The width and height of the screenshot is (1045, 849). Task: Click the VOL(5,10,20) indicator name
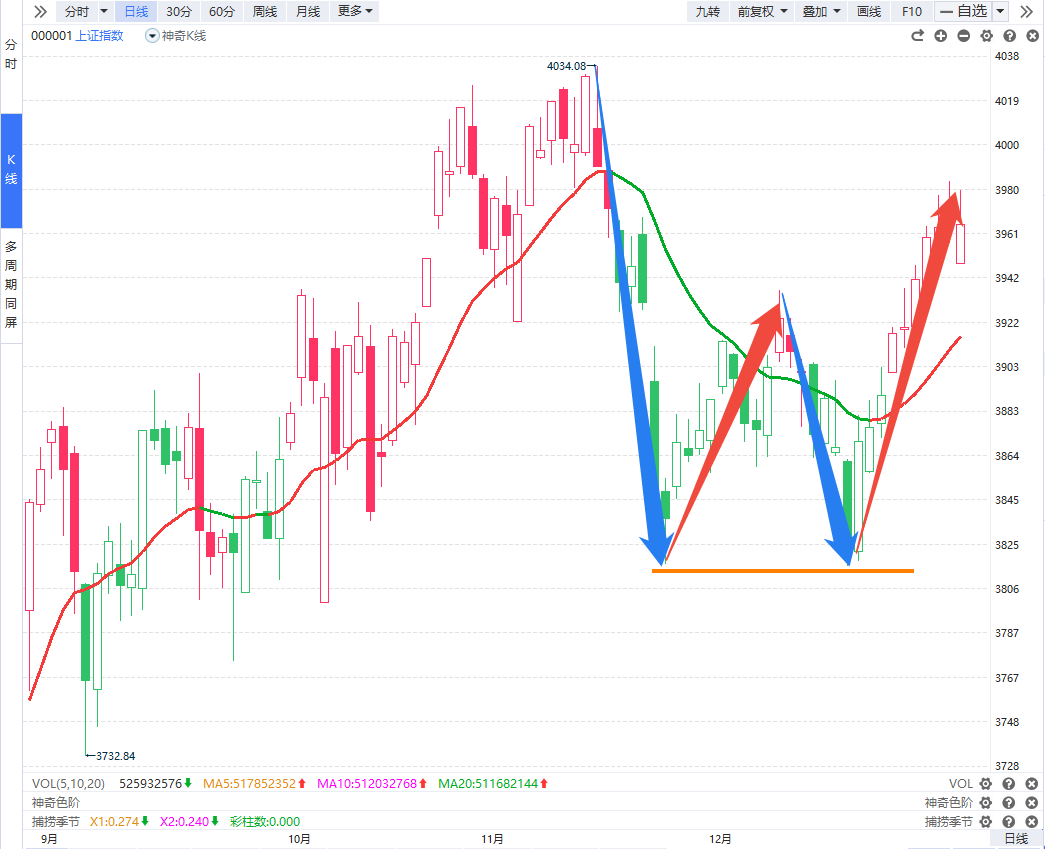pyautogui.click(x=69, y=784)
